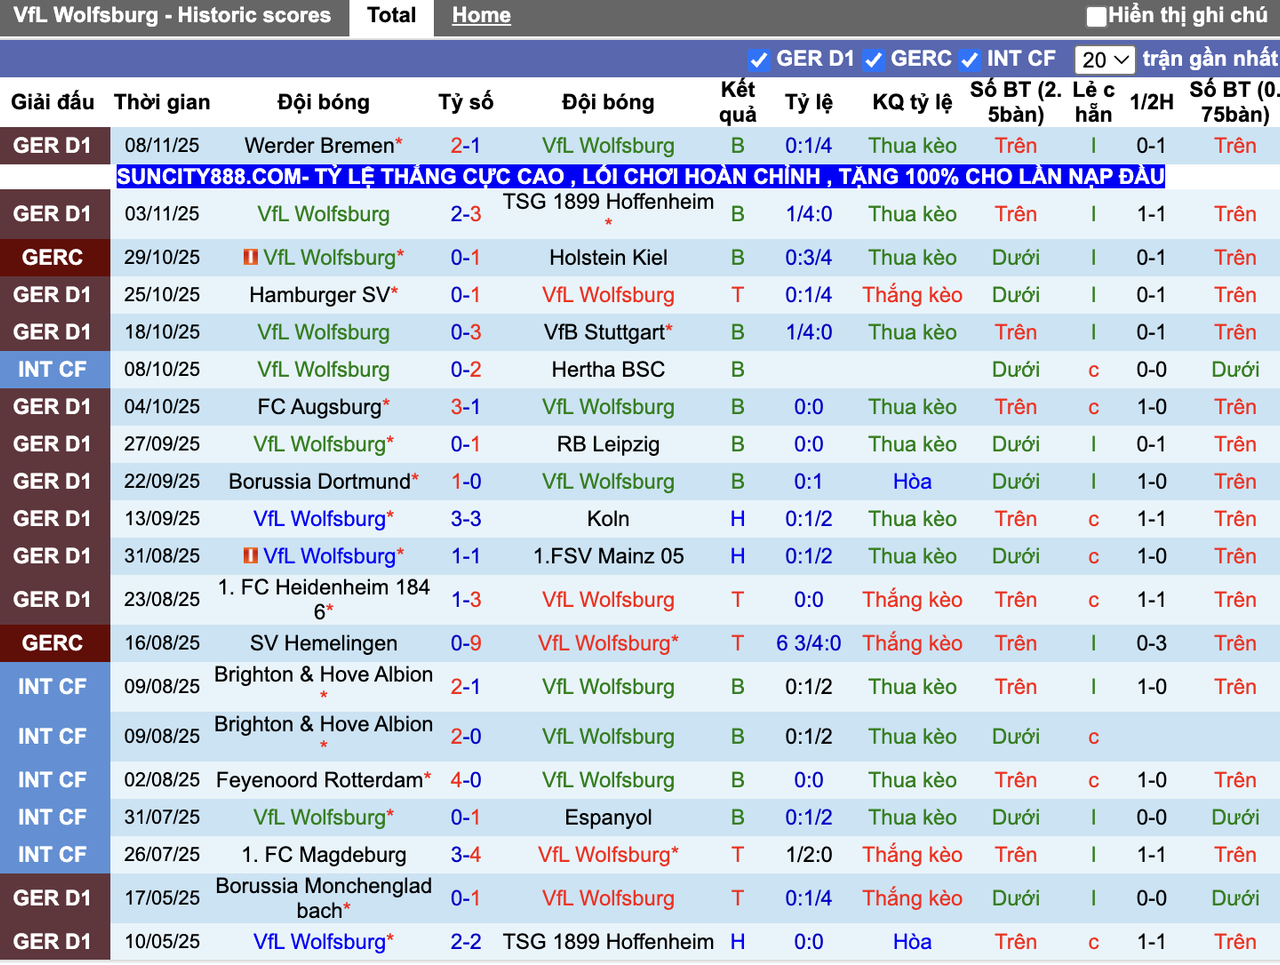Click the Kết quả column header

[x=738, y=102]
